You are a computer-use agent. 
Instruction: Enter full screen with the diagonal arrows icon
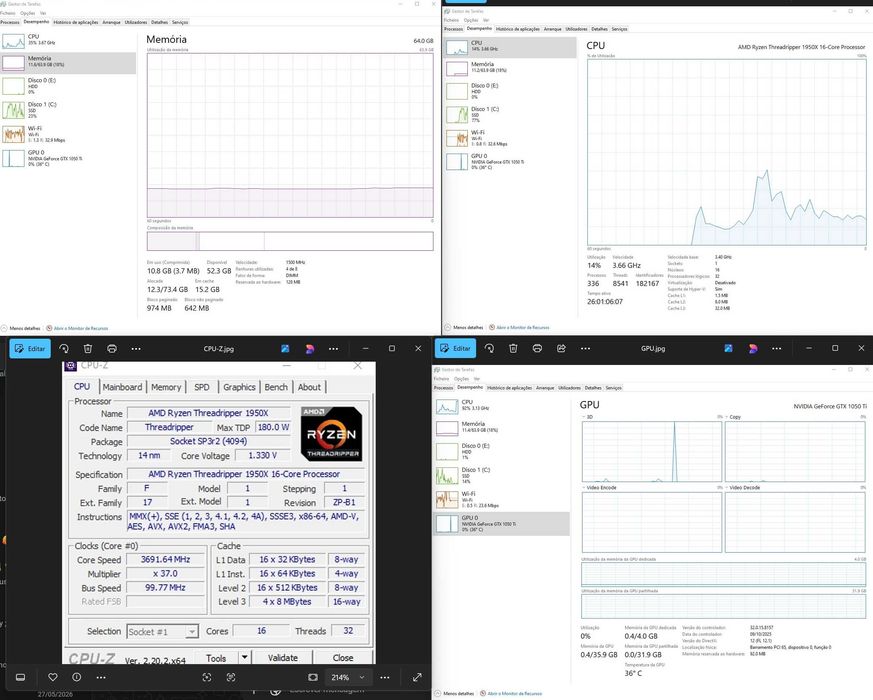click(x=417, y=677)
